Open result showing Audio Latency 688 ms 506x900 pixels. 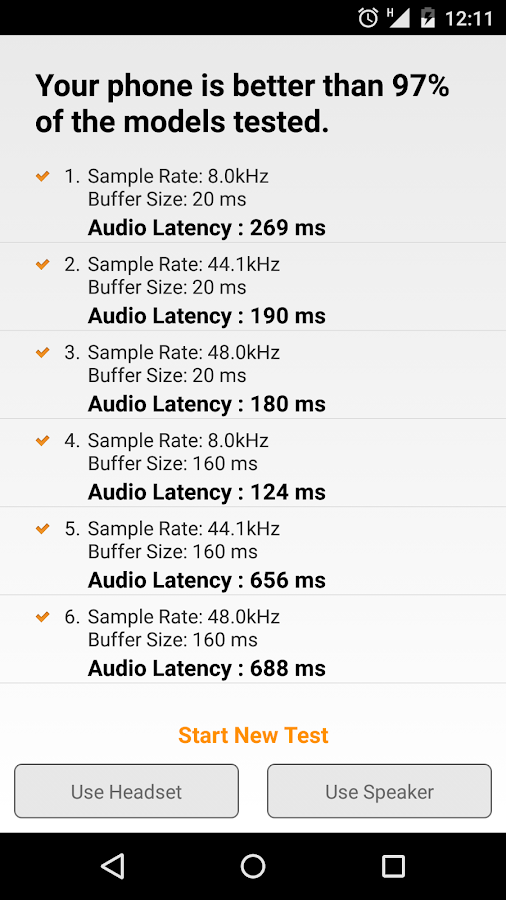(x=253, y=639)
